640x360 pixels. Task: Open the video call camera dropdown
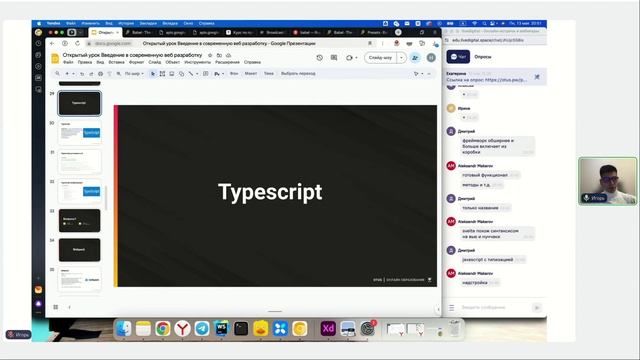pyautogui.click(x=356, y=58)
